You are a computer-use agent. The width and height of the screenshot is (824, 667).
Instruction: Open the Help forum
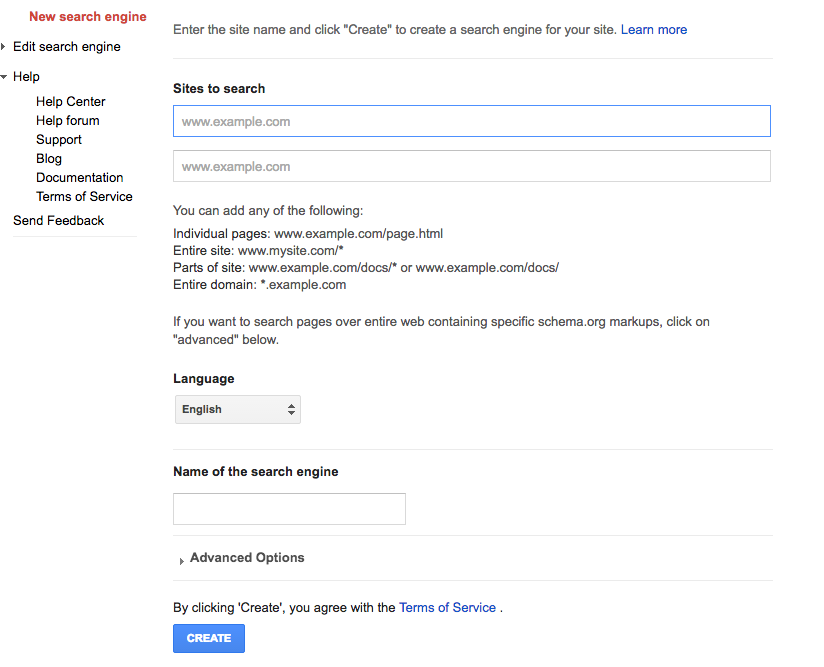point(67,120)
